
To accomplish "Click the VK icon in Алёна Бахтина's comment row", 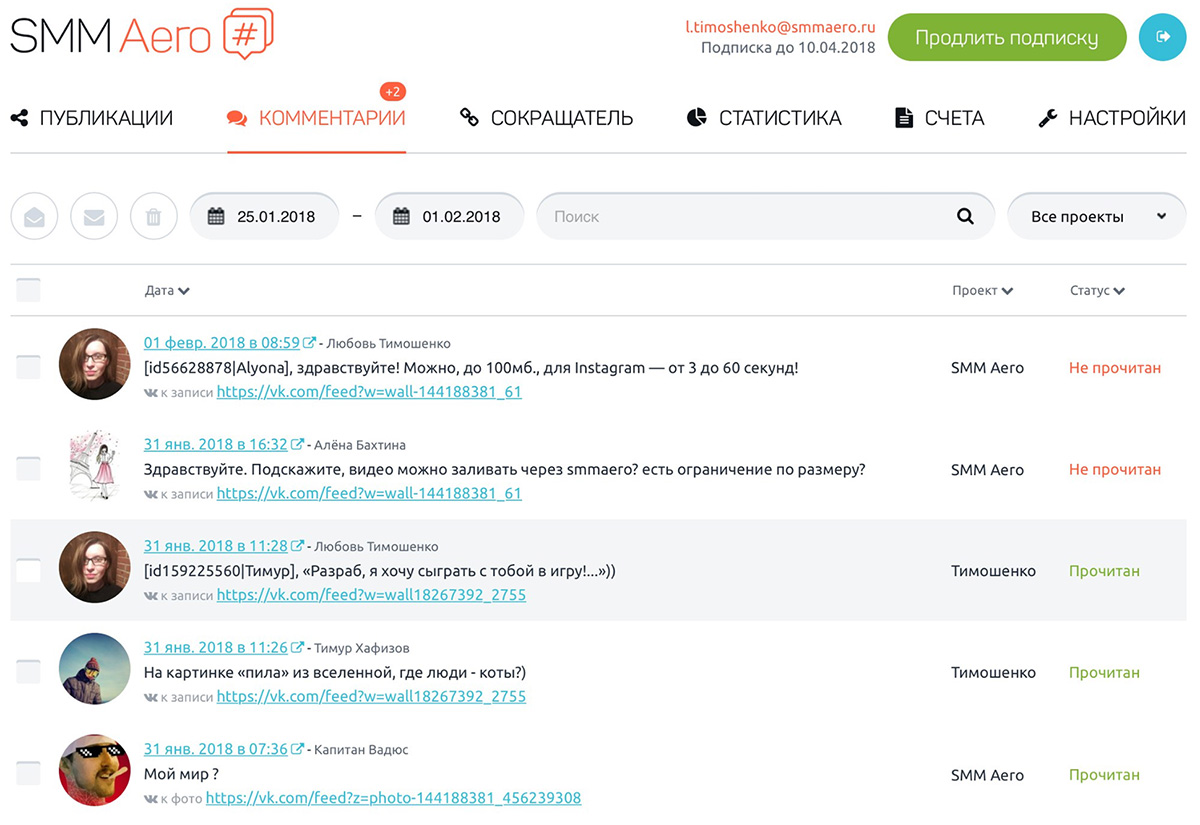I will pos(151,494).
